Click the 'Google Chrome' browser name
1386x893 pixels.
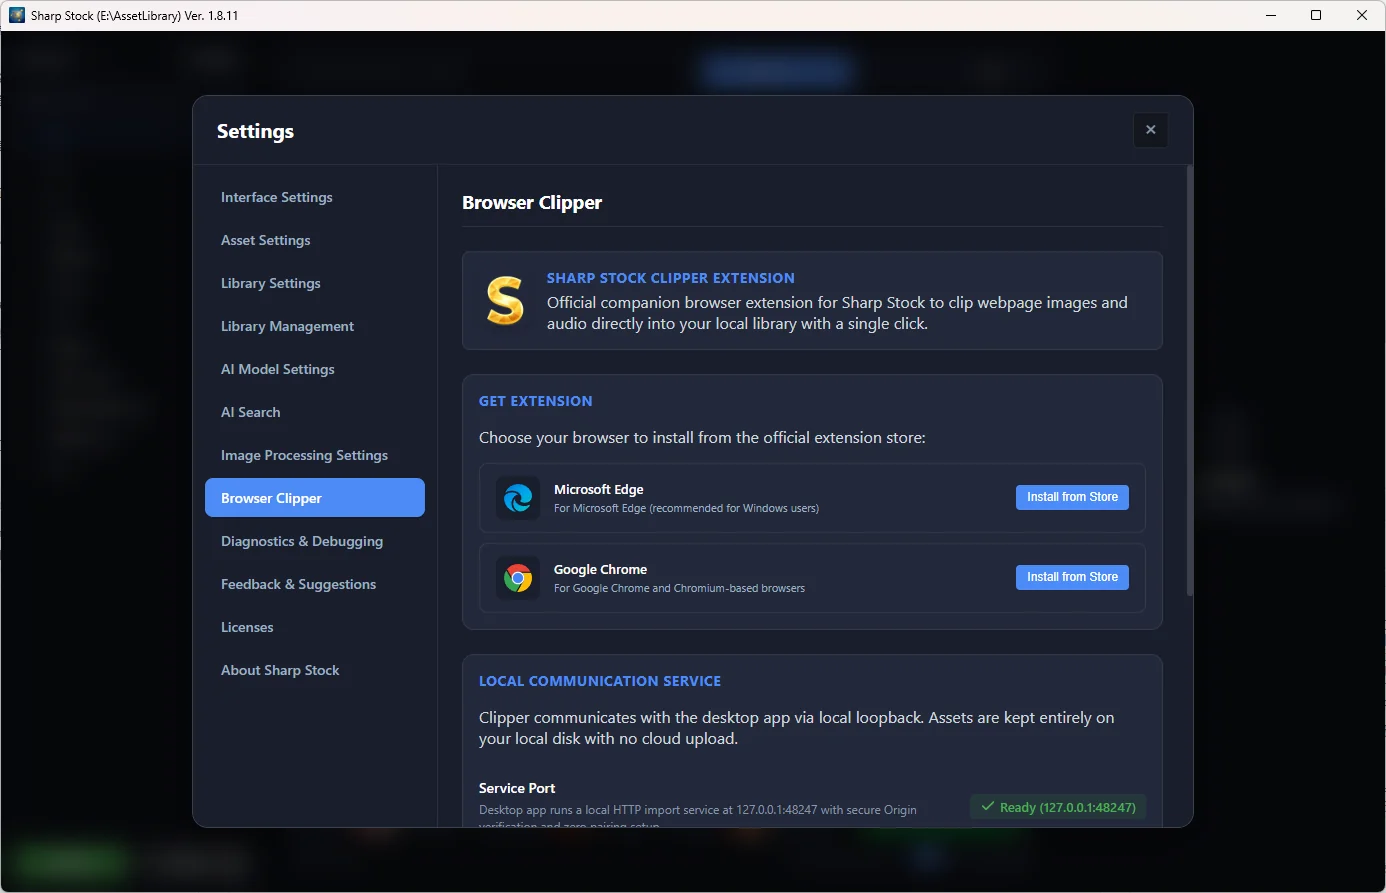[601, 569]
